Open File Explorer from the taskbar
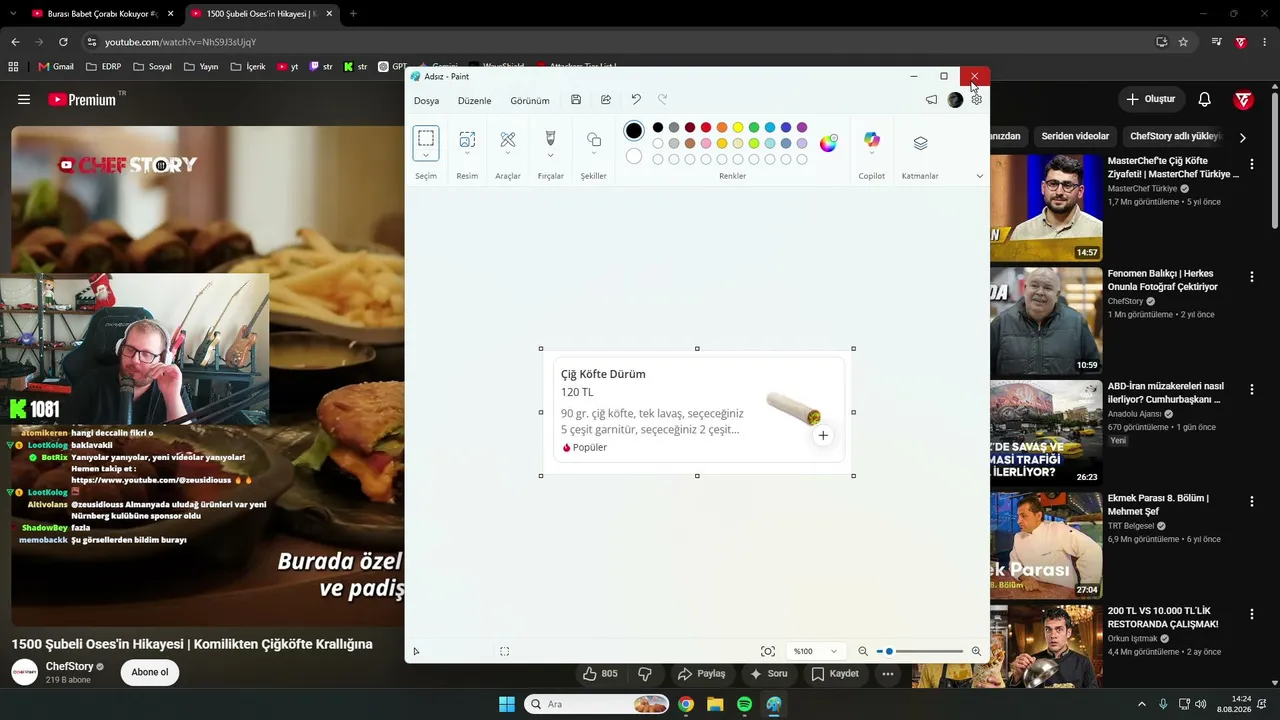Image resolution: width=1280 pixels, height=720 pixels. pyautogui.click(x=715, y=704)
